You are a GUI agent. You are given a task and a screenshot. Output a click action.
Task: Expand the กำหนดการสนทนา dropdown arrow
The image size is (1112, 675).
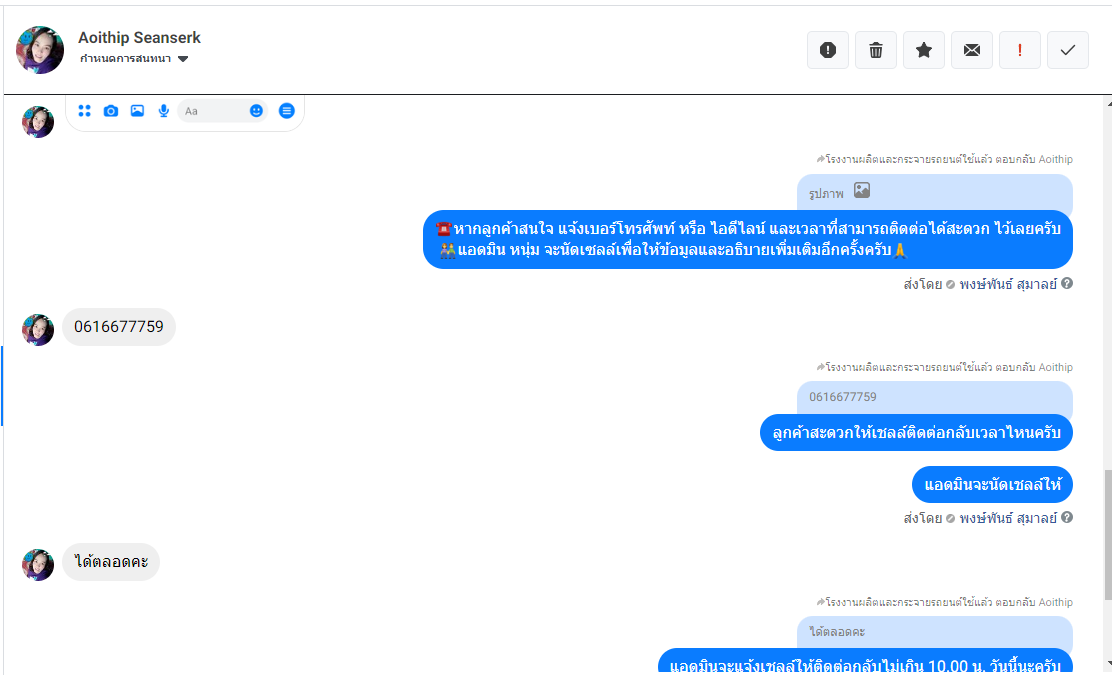coord(183,59)
